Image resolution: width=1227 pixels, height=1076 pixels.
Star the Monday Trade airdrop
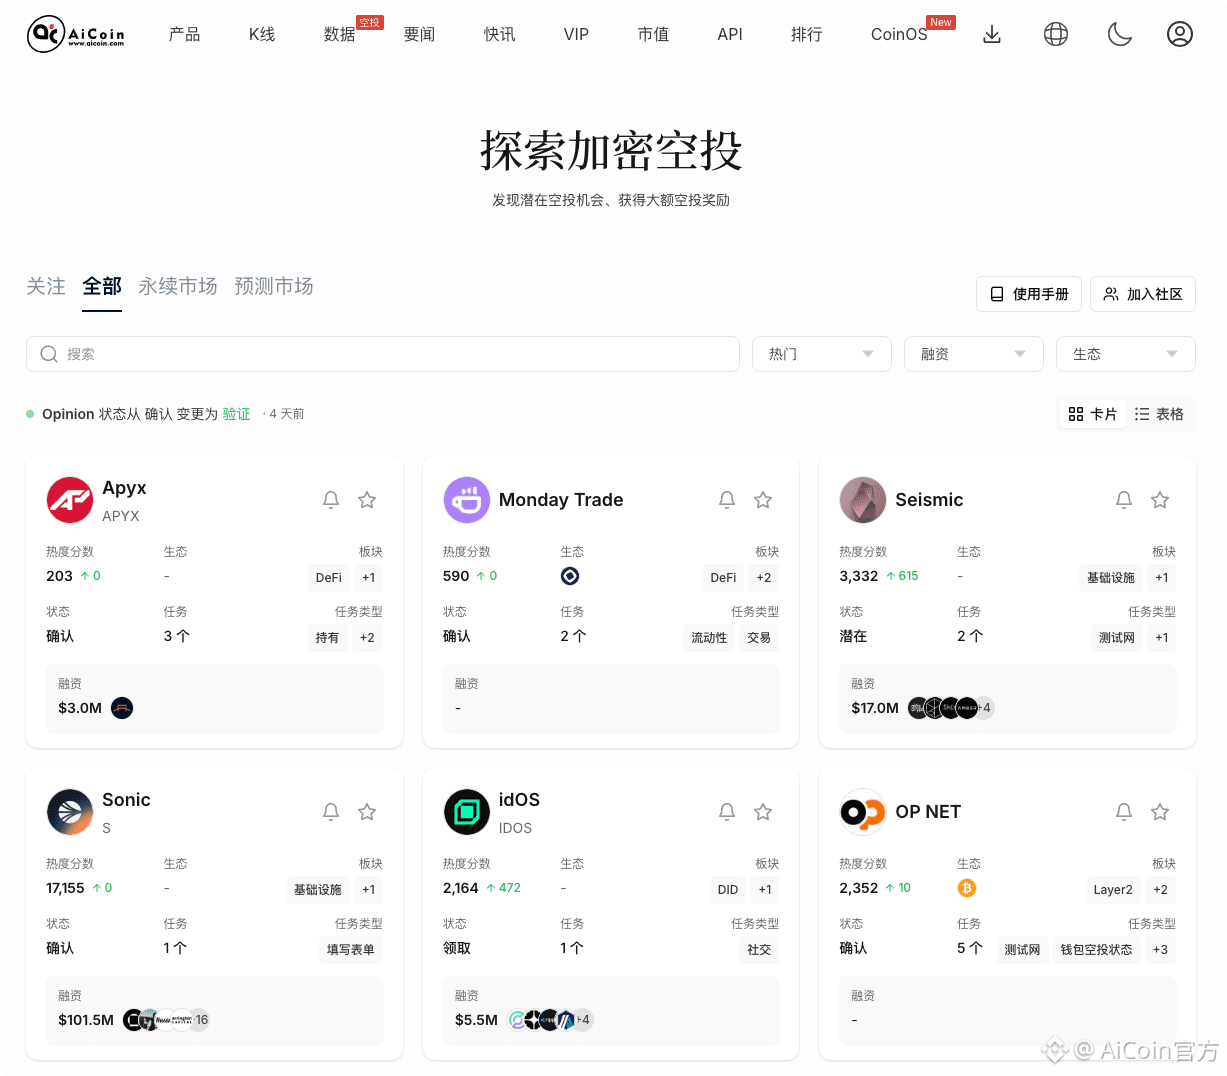[763, 499]
